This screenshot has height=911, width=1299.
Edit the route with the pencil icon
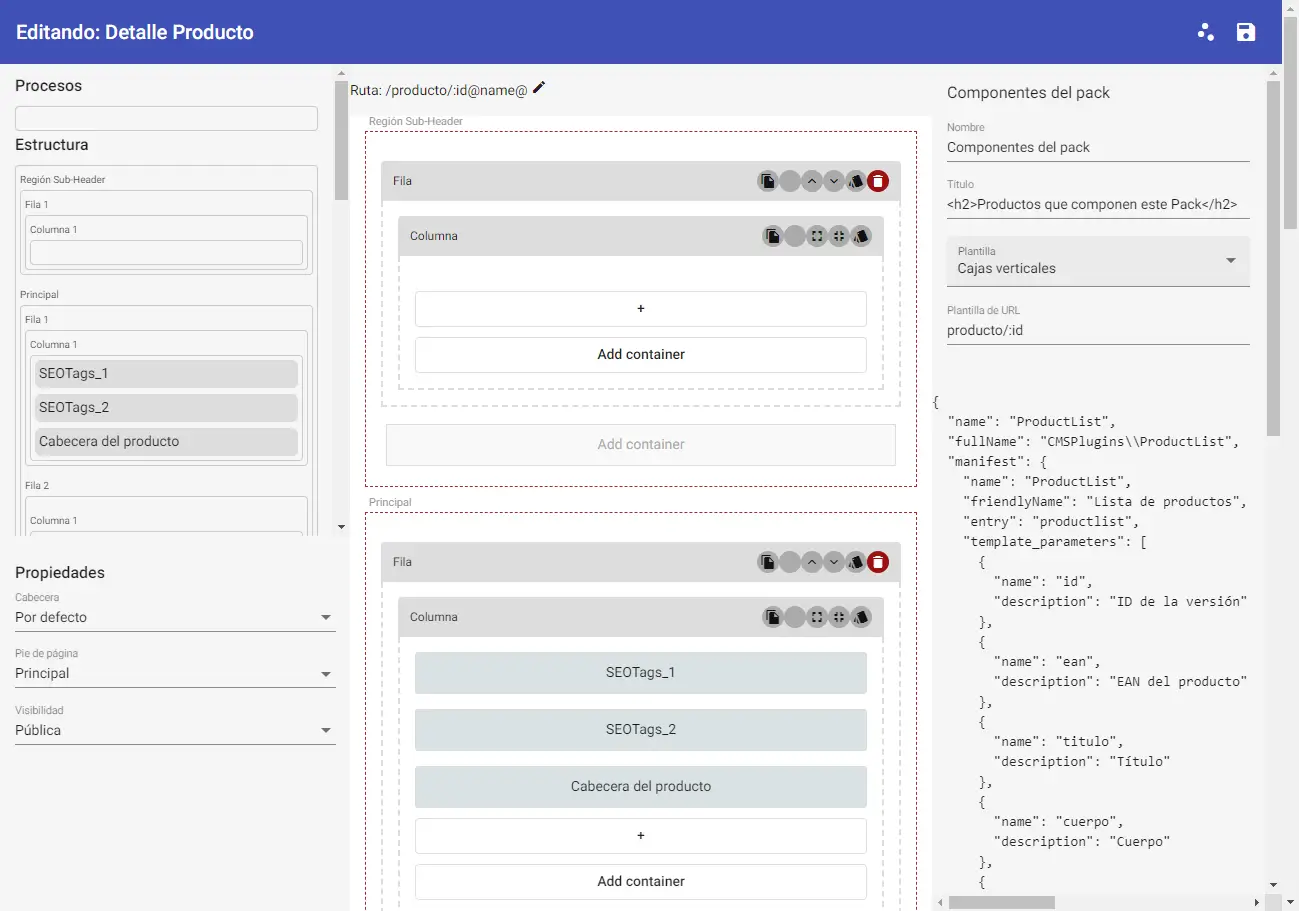[x=539, y=88]
